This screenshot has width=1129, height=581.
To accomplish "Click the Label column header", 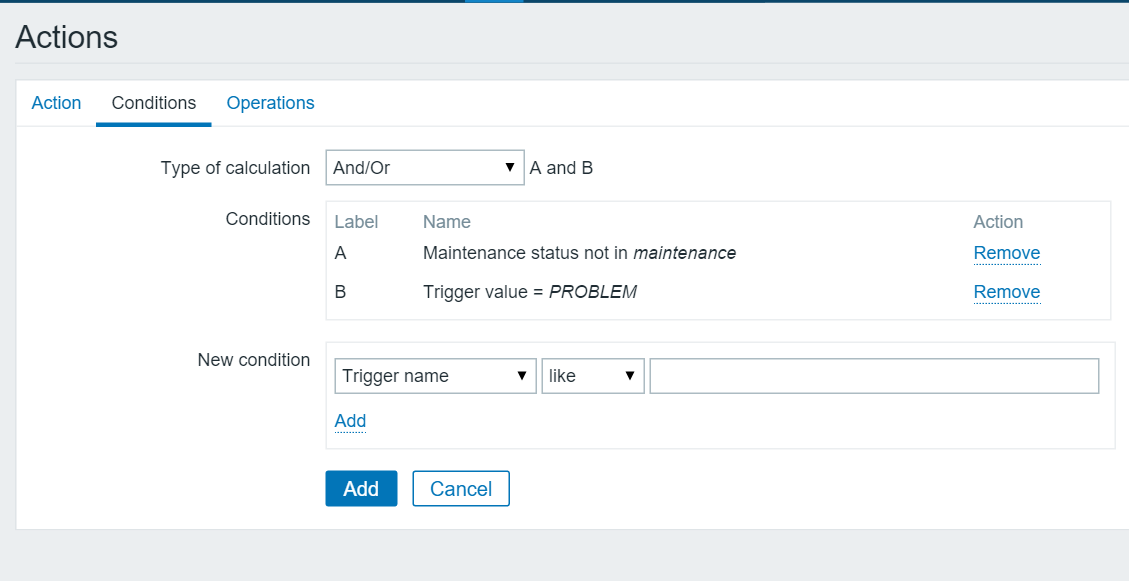I will (x=357, y=221).
